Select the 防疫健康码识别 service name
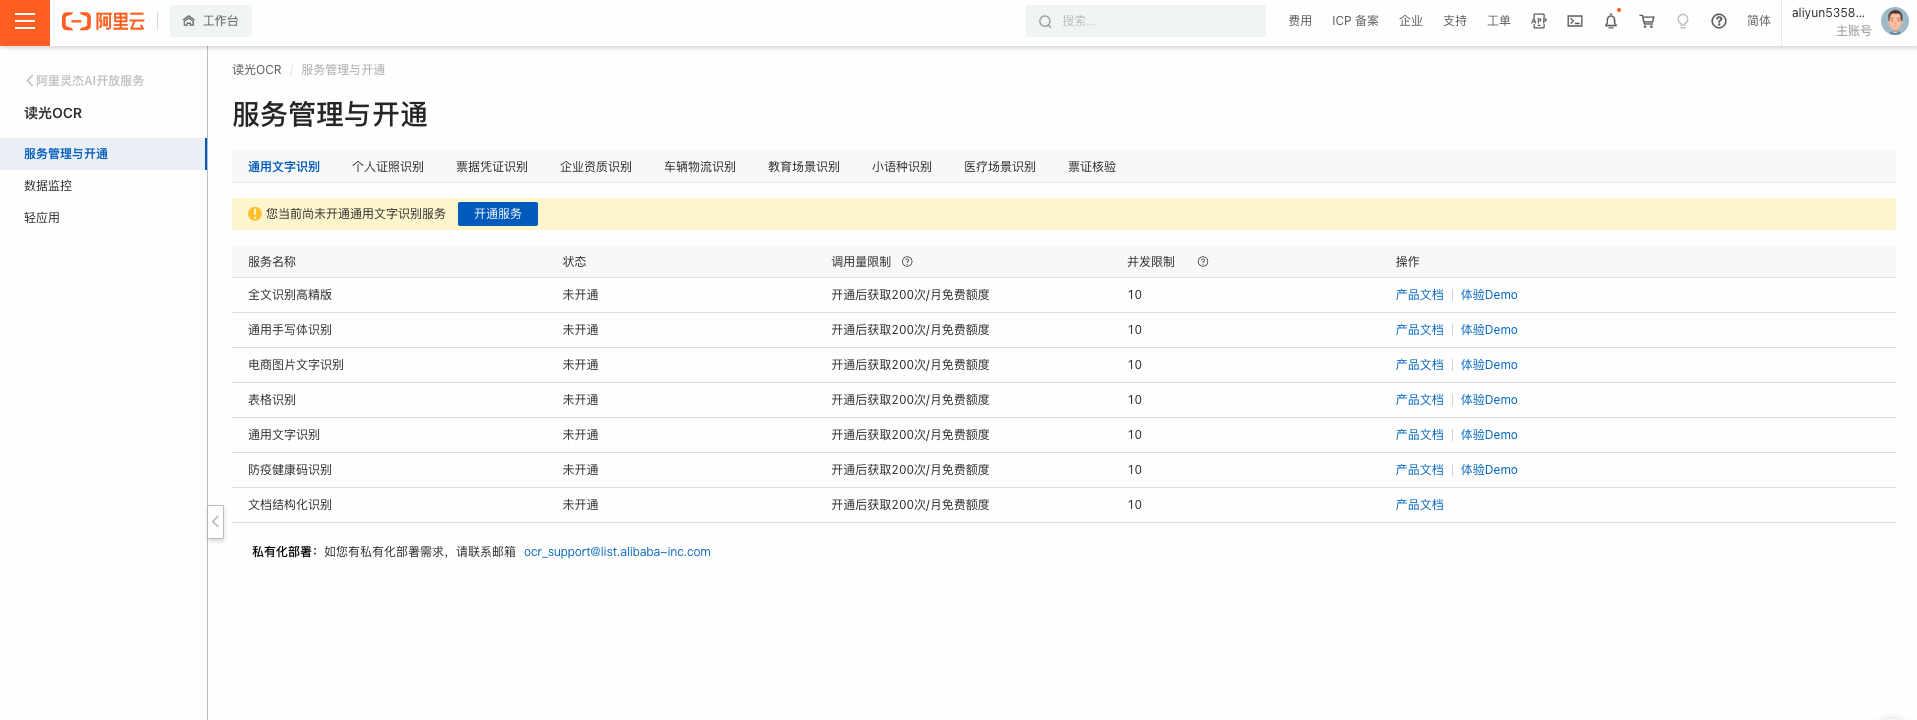The height and width of the screenshot is (720, 1917). pyautogui.click(x=290, y=470)
